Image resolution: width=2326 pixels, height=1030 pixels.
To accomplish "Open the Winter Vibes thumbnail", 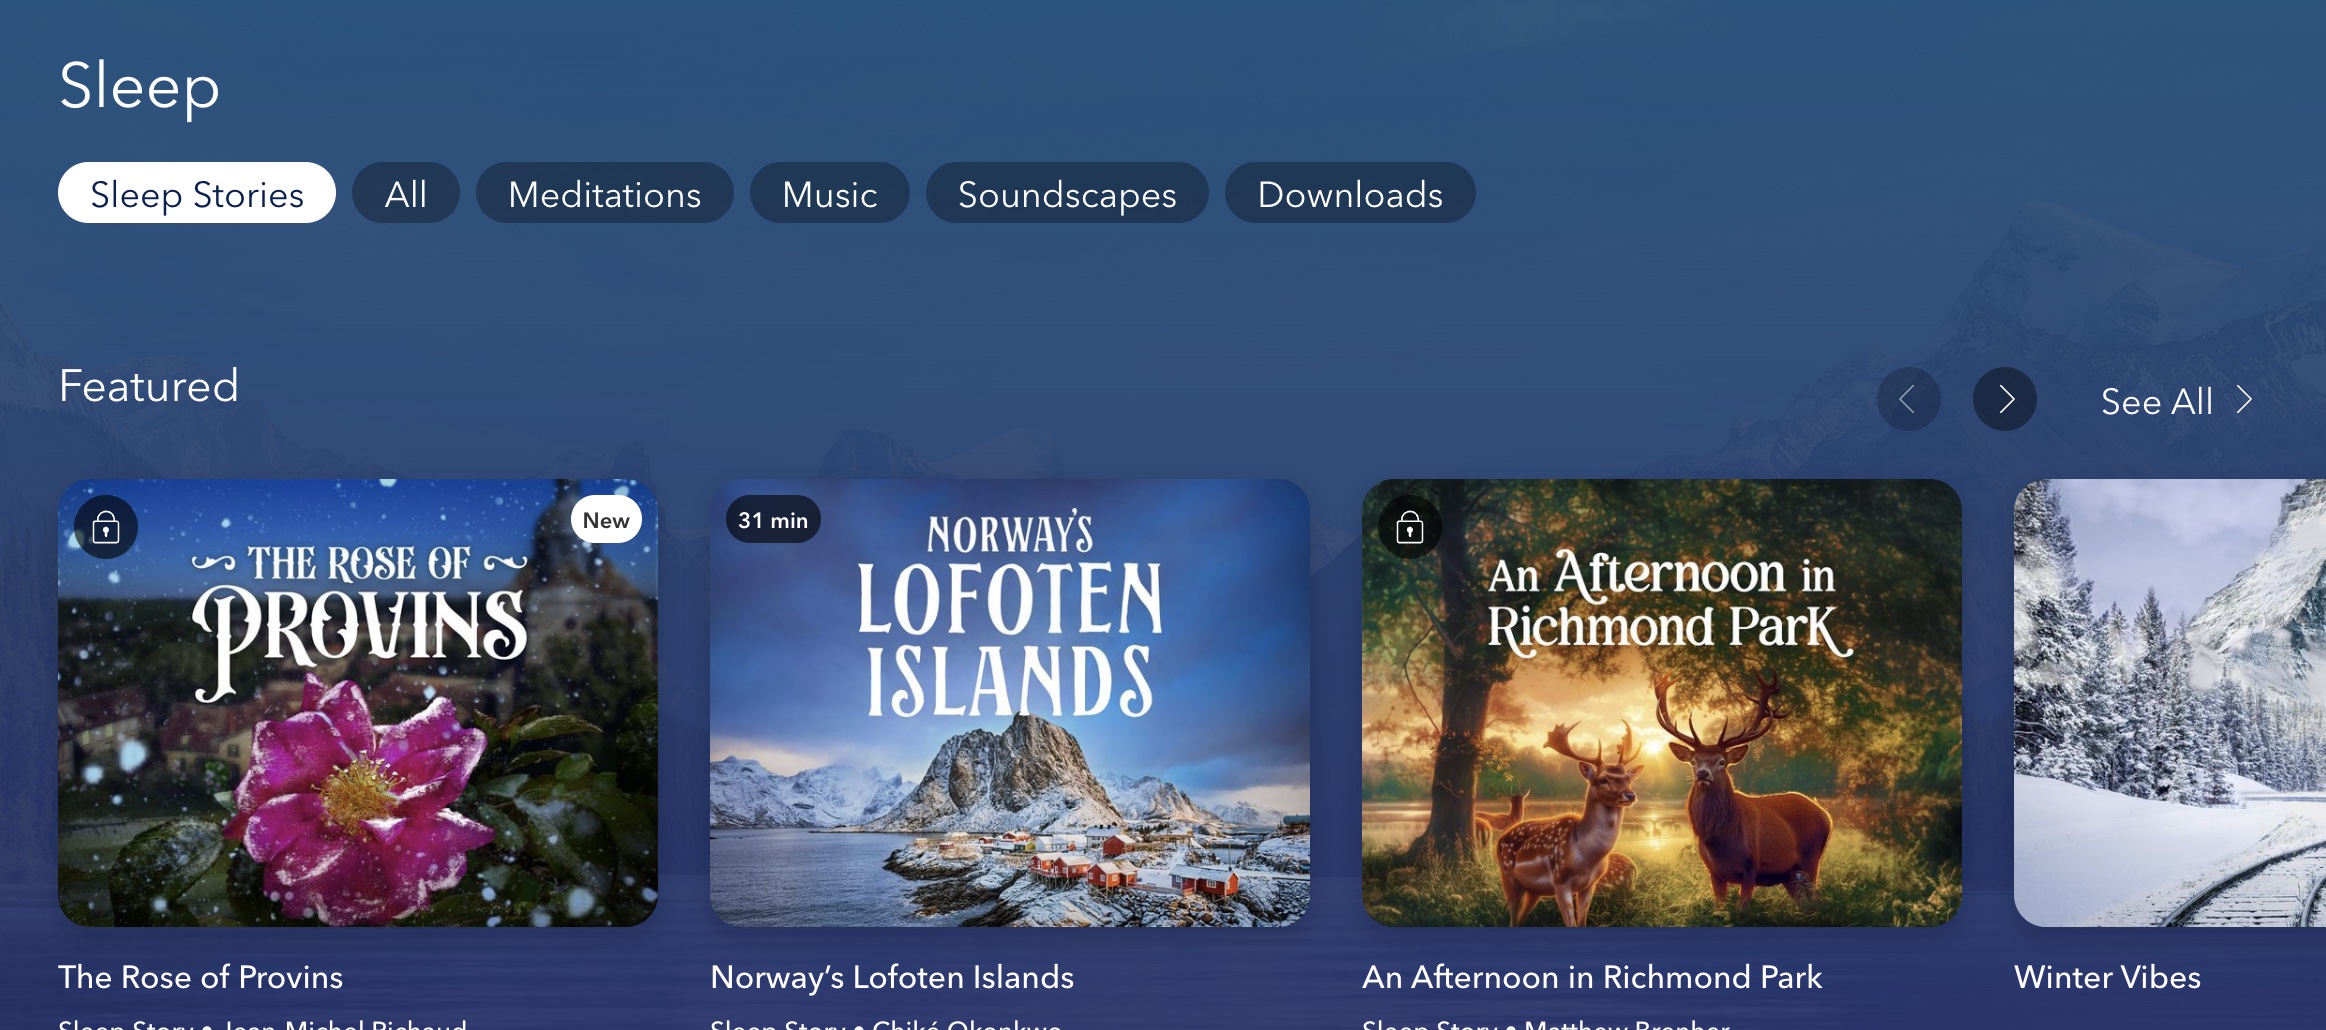I will click(2170, 702).
